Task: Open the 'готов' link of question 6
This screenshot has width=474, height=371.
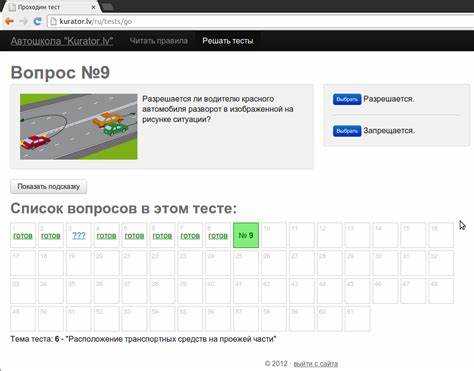Action: tap(162, 236)
